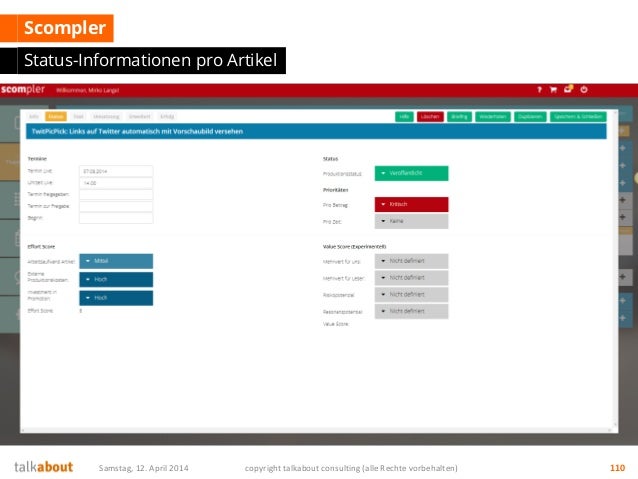Open Externe Produktionskosten dropdown showing Hoch
Viewport: 638px width, 479px height.
tap(116, 280)
